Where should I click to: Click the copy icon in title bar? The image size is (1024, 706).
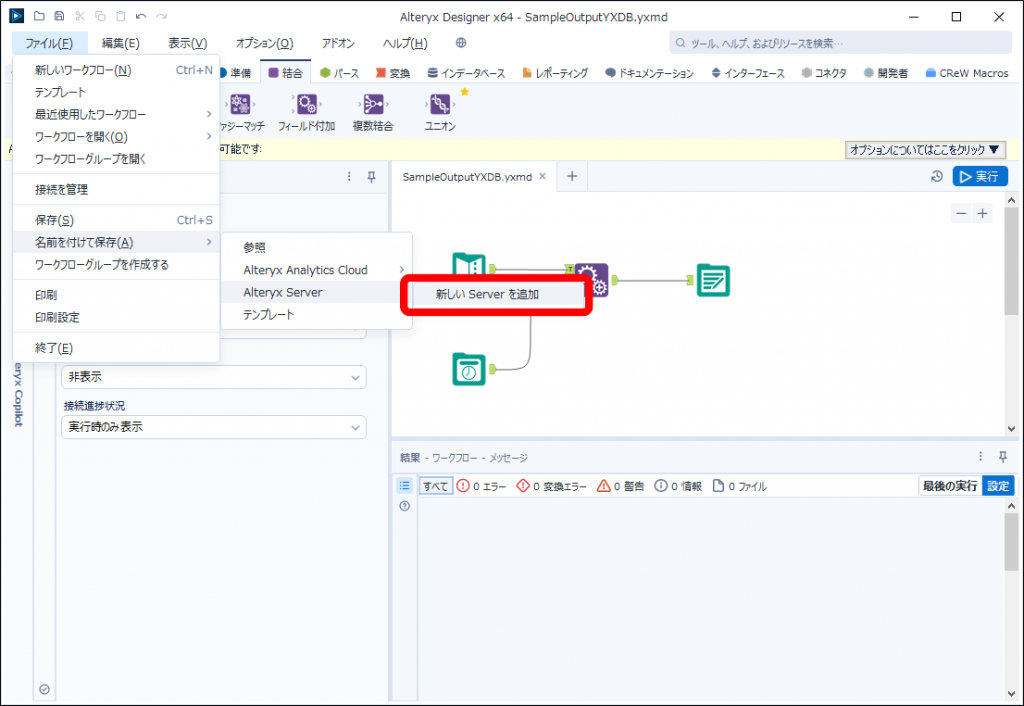(x=100, y=16)
